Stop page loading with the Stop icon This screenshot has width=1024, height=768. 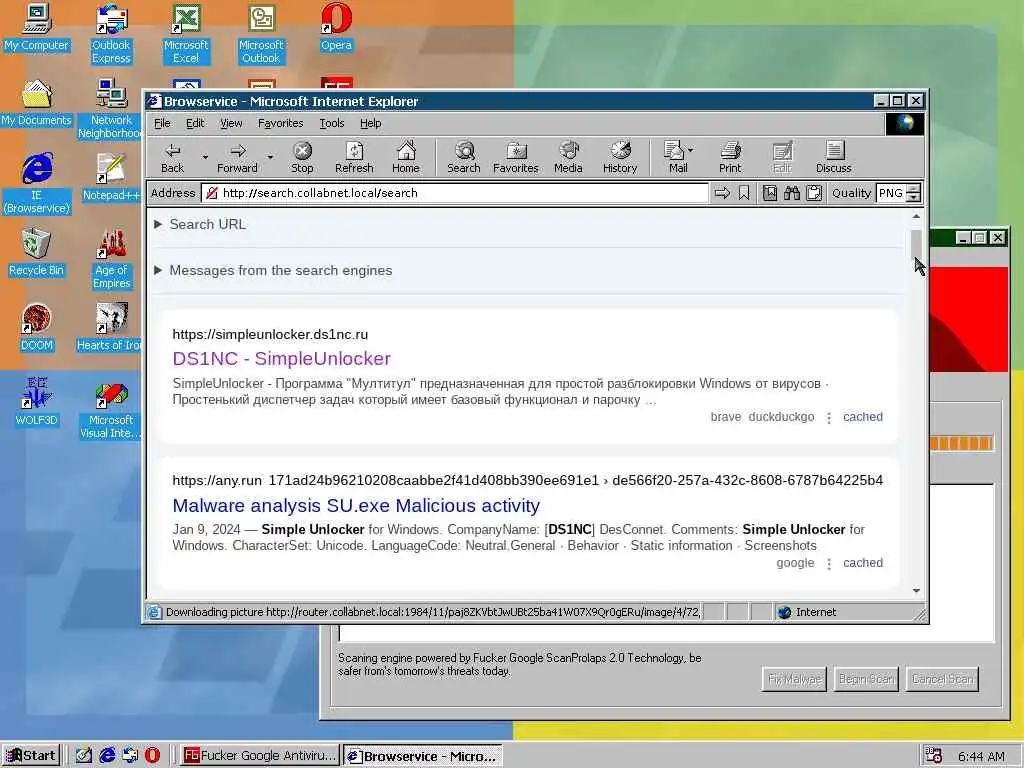pos(302,157)
